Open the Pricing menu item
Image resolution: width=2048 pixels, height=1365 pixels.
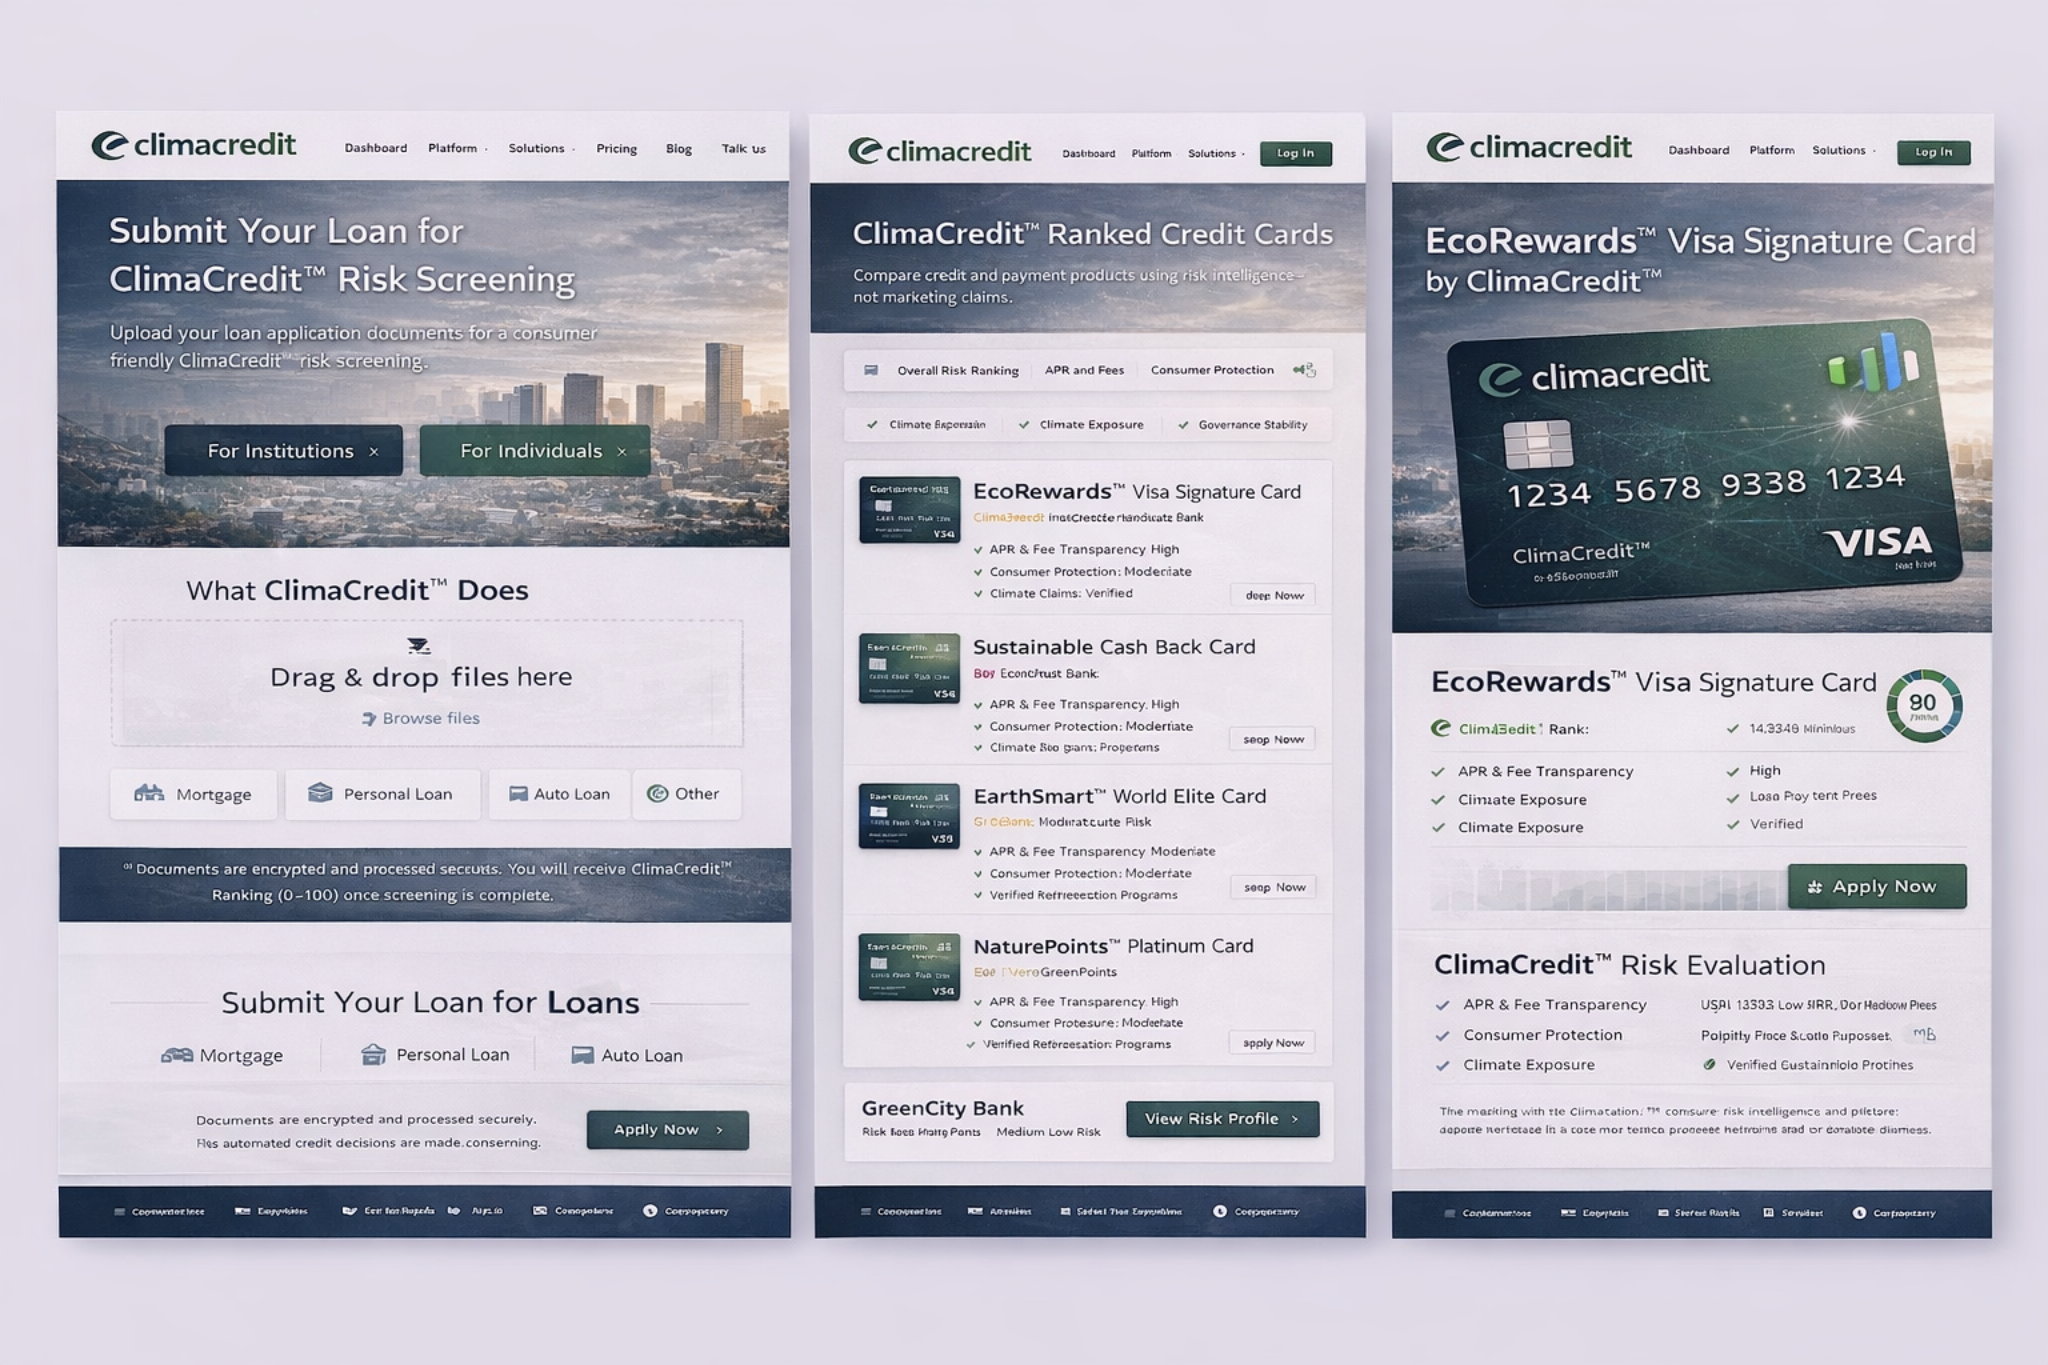point(616,149)
